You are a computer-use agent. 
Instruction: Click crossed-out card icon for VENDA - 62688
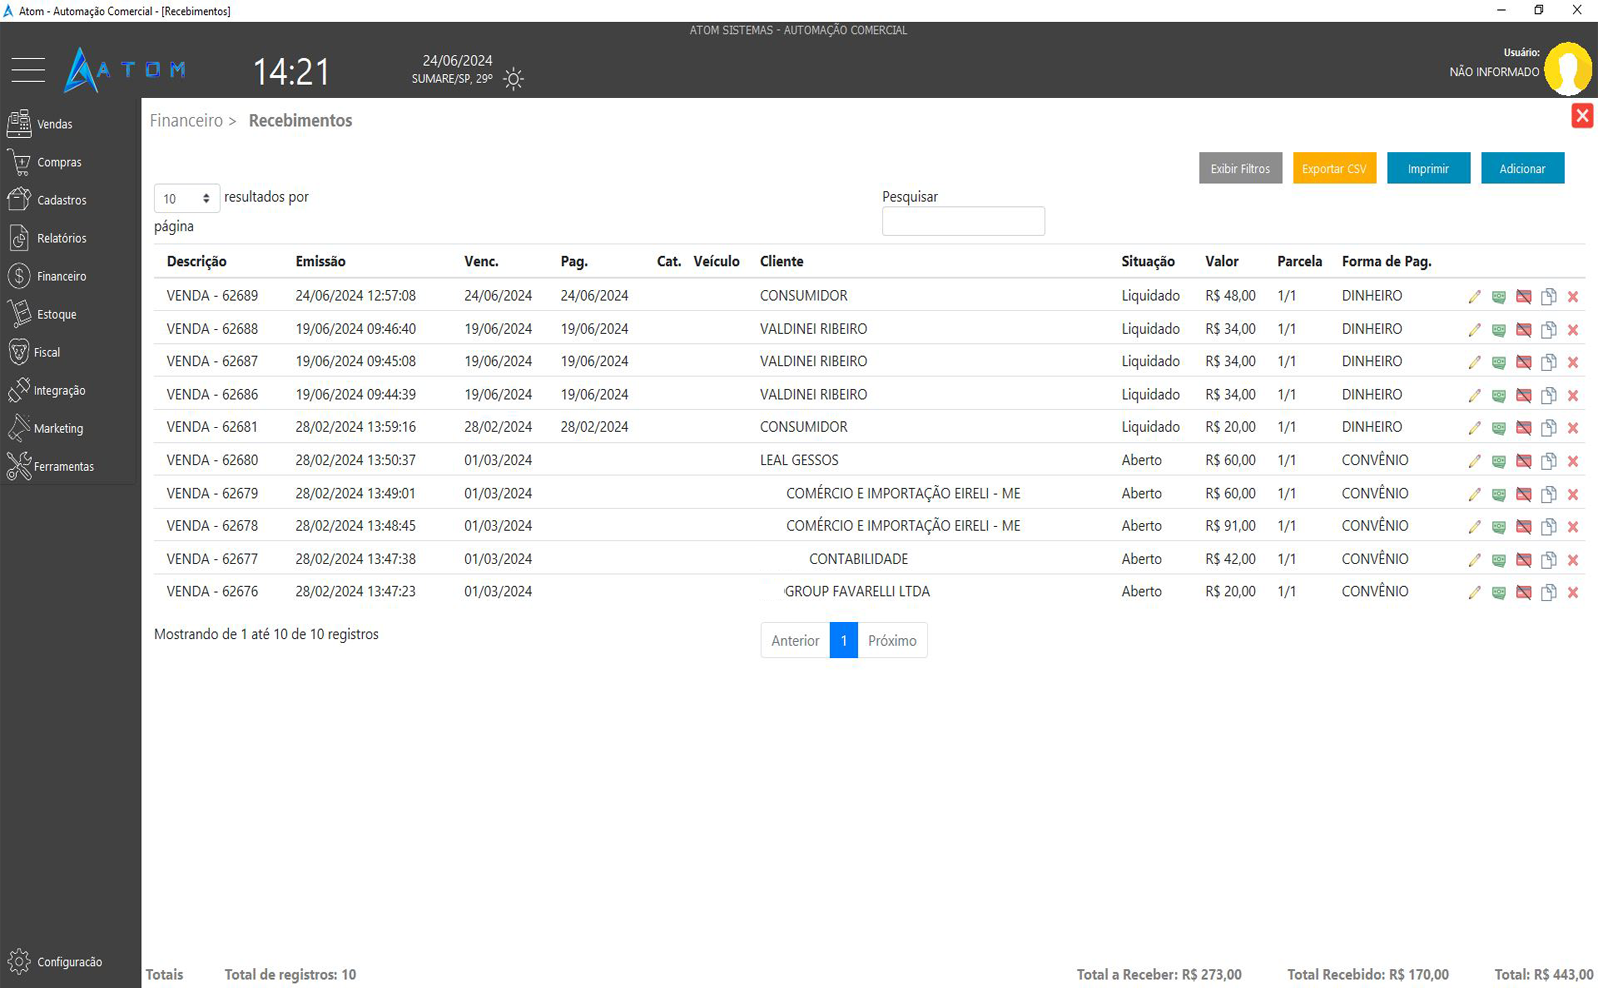click(x=1523, y=330)
